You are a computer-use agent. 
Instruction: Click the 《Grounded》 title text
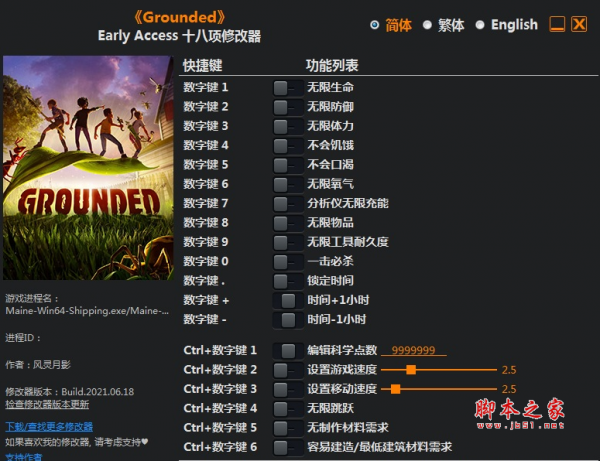179,17
